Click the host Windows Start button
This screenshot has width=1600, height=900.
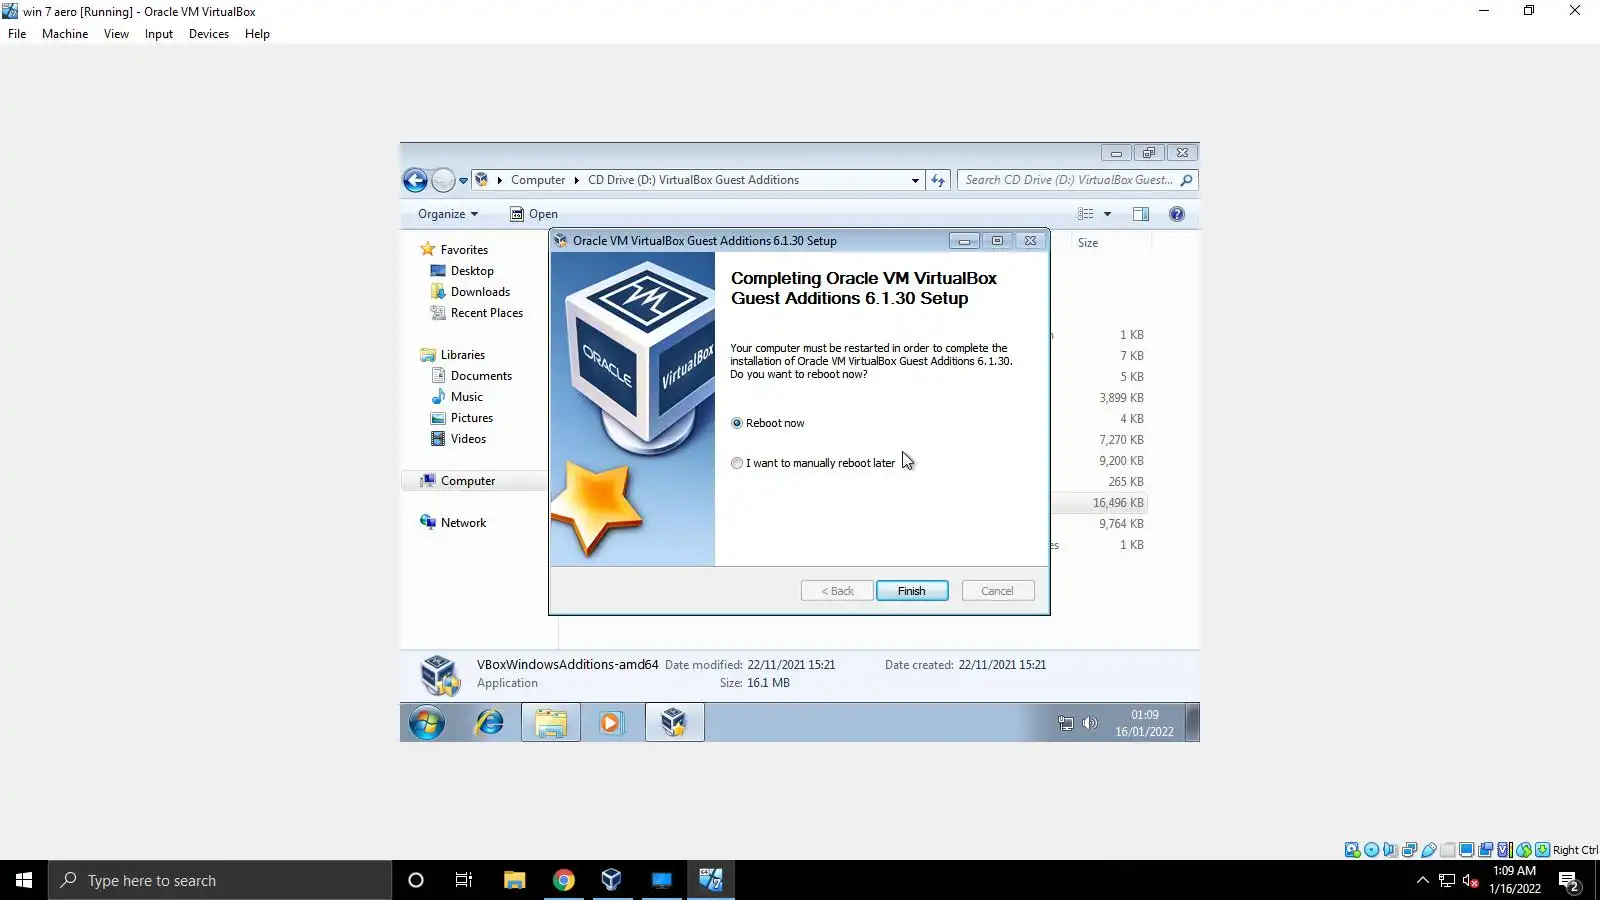[x=24, y=880]
